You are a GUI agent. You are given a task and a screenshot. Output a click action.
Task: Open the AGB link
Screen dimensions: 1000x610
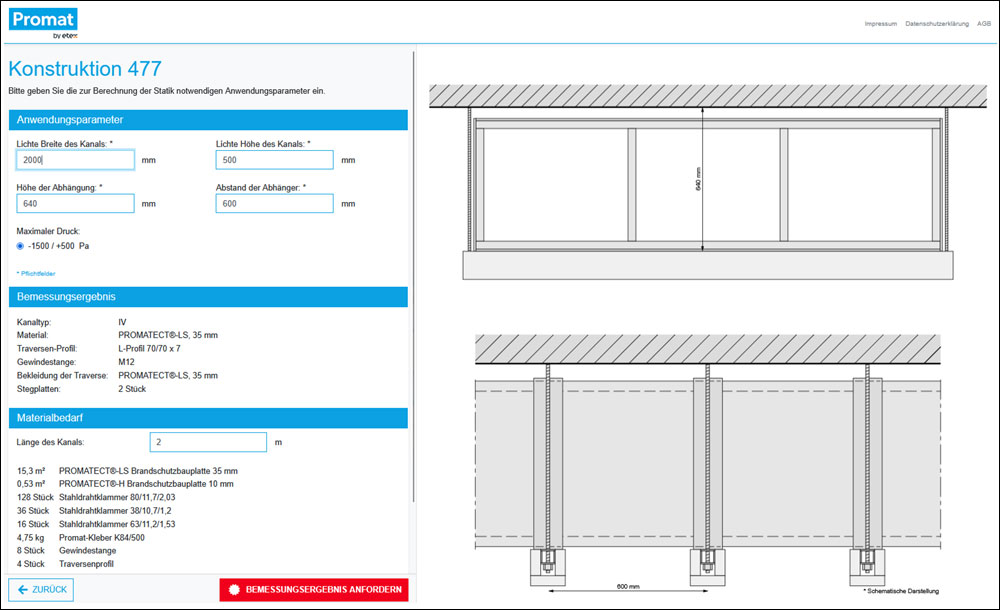(984, 23)
